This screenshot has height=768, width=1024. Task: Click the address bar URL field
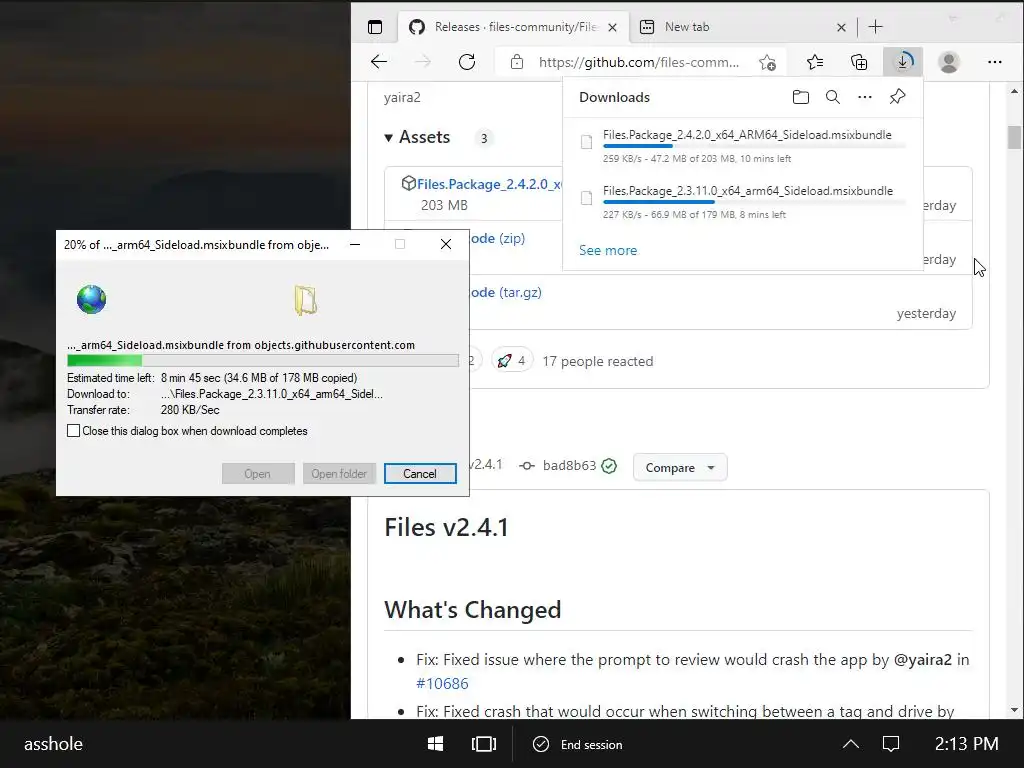point(639,62)
